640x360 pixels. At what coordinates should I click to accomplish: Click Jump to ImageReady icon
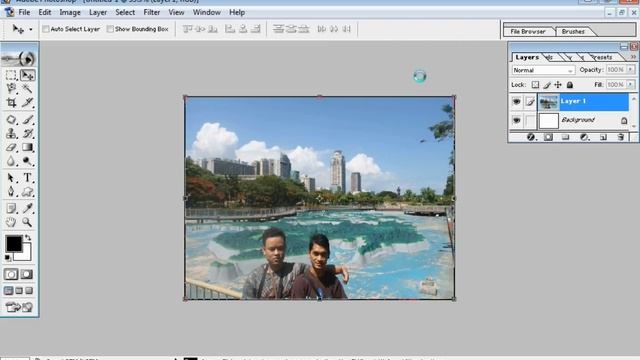pos(19,307)
